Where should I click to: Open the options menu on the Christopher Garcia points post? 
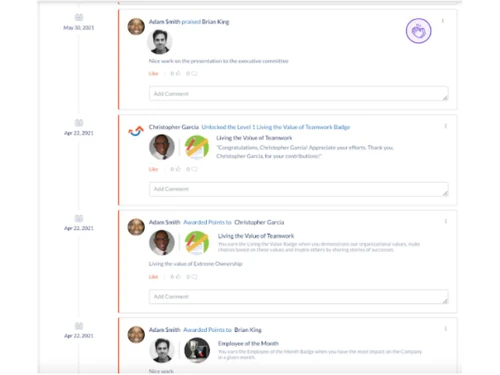445,221
